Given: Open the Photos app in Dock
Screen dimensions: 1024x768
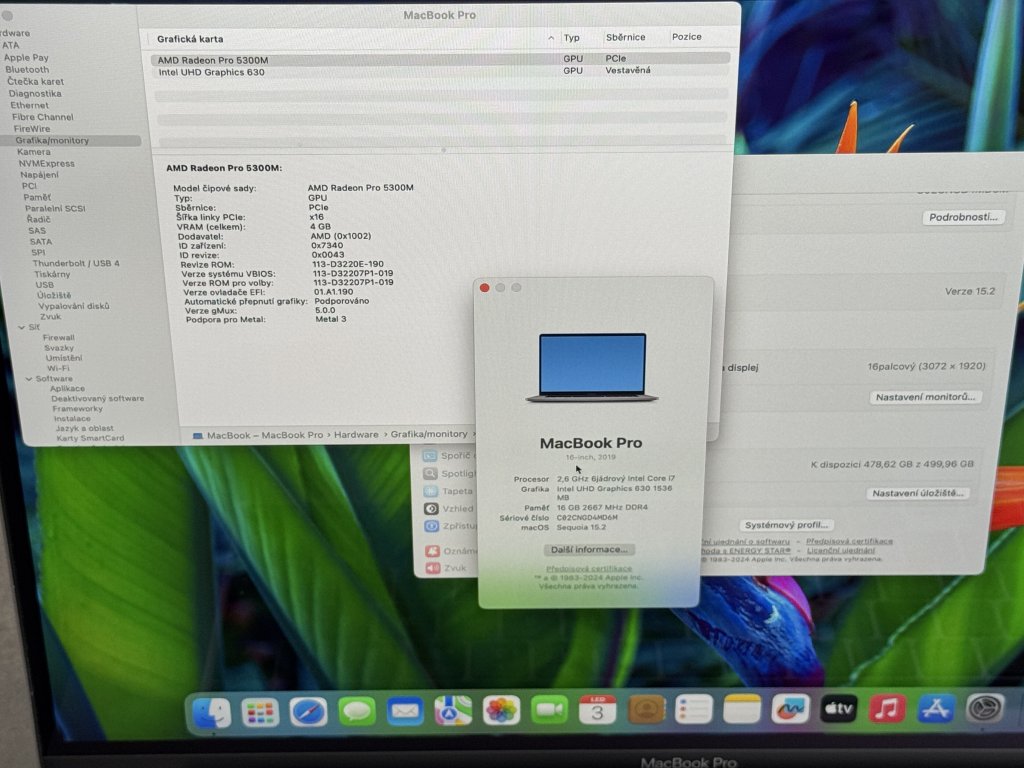Looking at the screenshot, I should pos(501,710).
